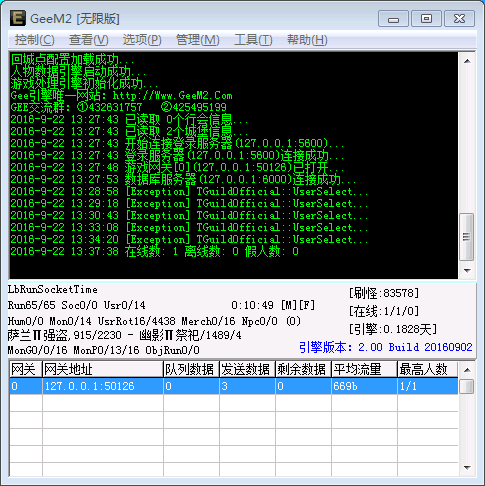485x486 pixels.
Task: Open the 帮助(H) menu
Action: 307,40
